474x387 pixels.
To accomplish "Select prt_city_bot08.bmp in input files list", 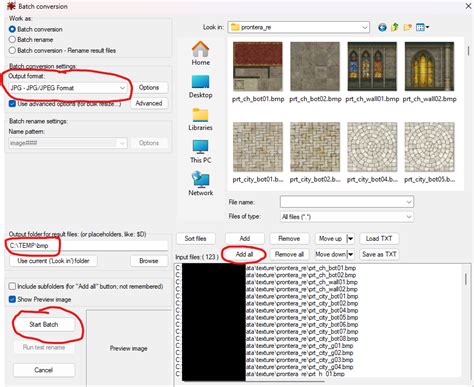I will (267, 339).
